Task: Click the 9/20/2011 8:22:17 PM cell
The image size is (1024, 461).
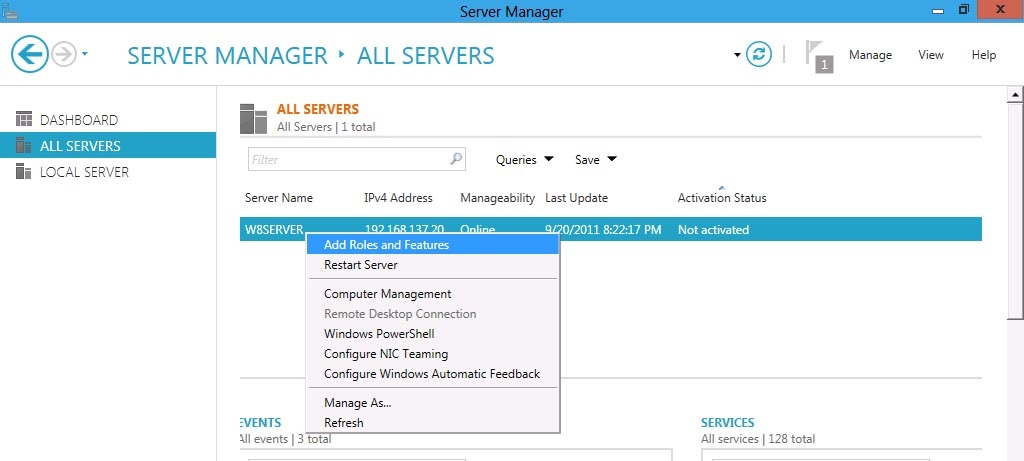Action: coord(603,230)
